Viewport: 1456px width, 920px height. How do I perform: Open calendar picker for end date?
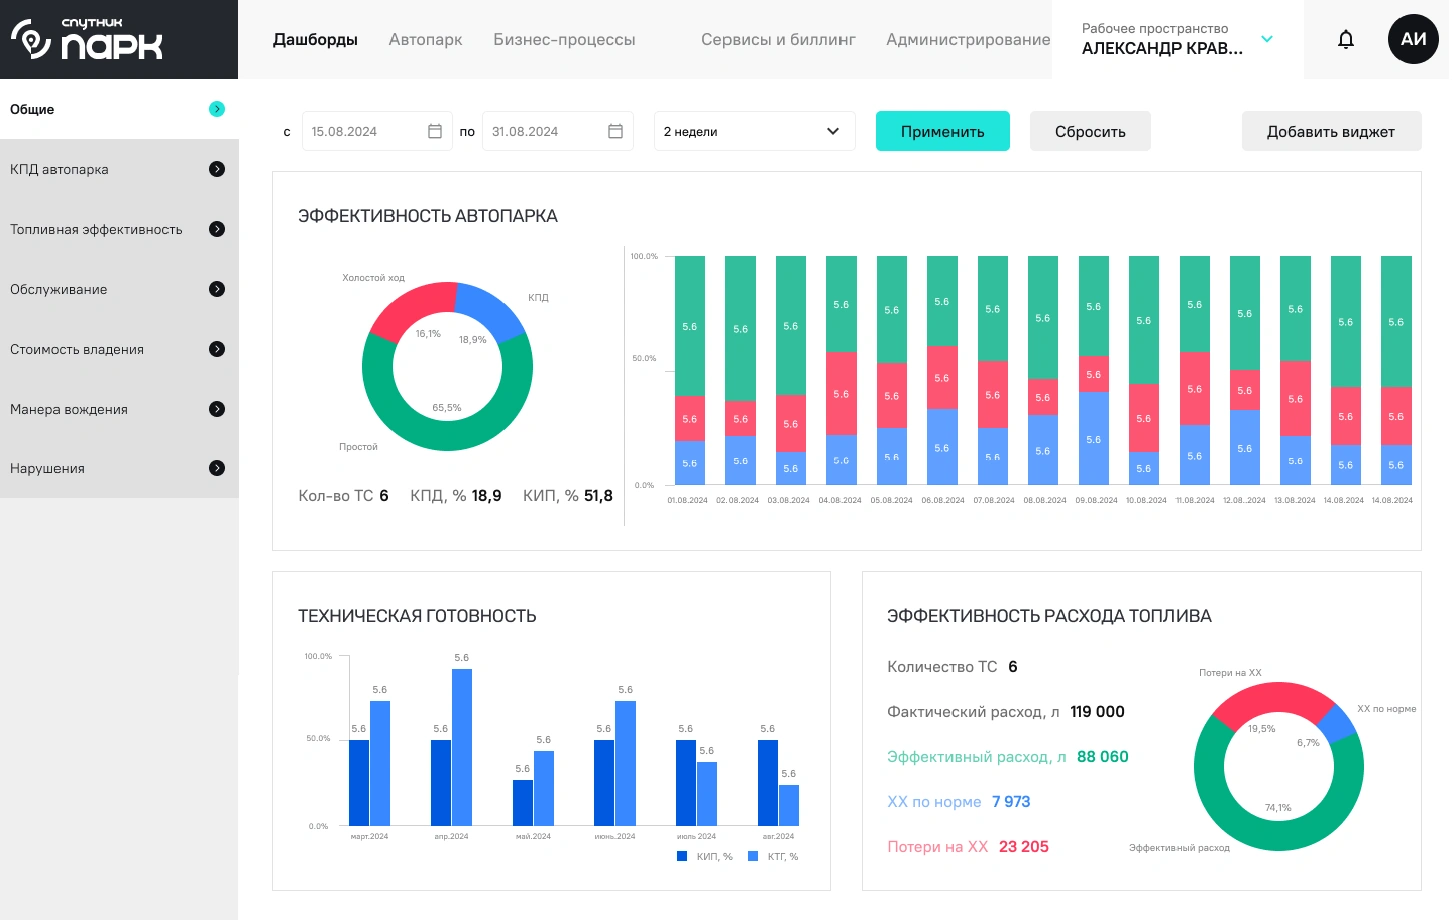click(x=615, y=131)
